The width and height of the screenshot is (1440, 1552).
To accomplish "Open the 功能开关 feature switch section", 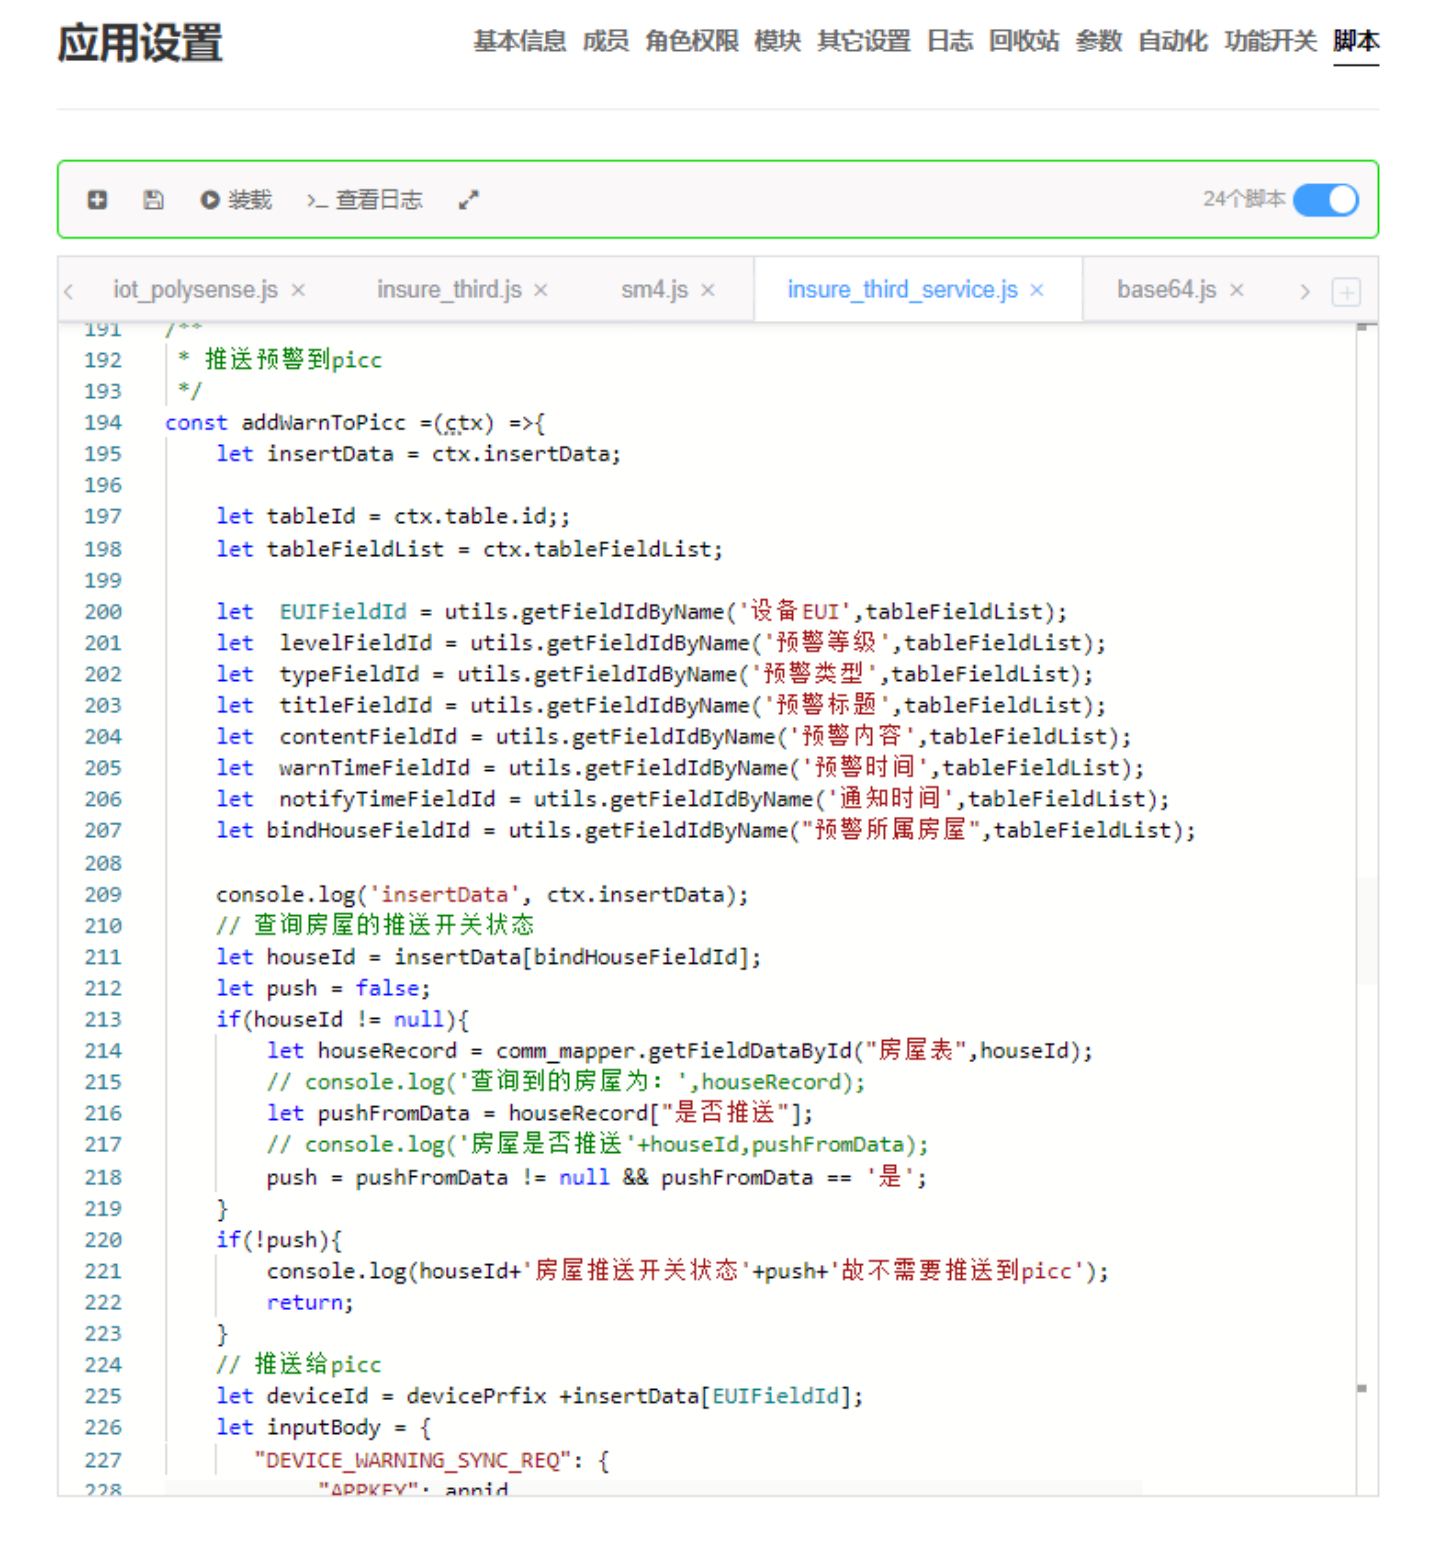I will click(x=1271, y=41).
